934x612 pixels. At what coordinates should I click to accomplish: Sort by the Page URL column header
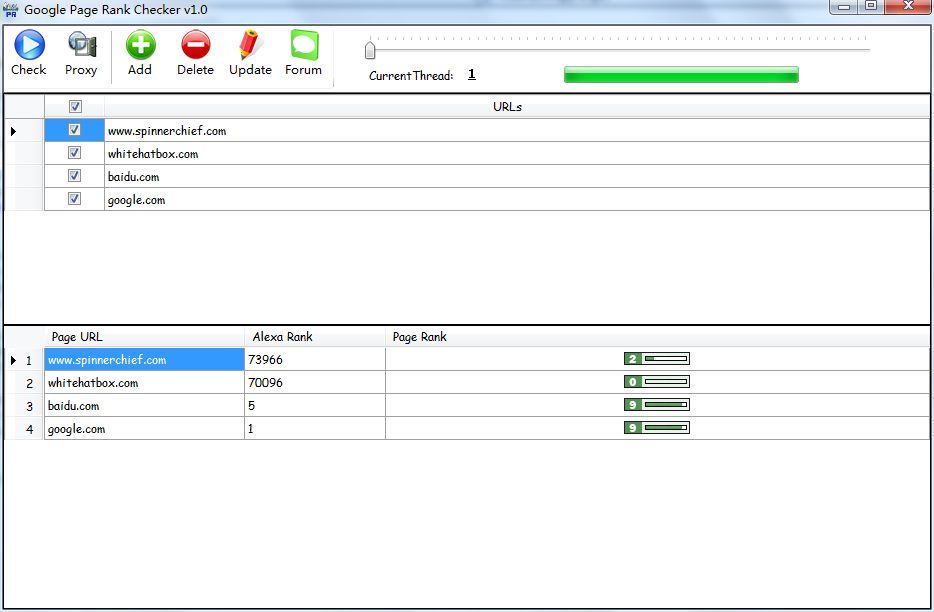pos(77,337)
